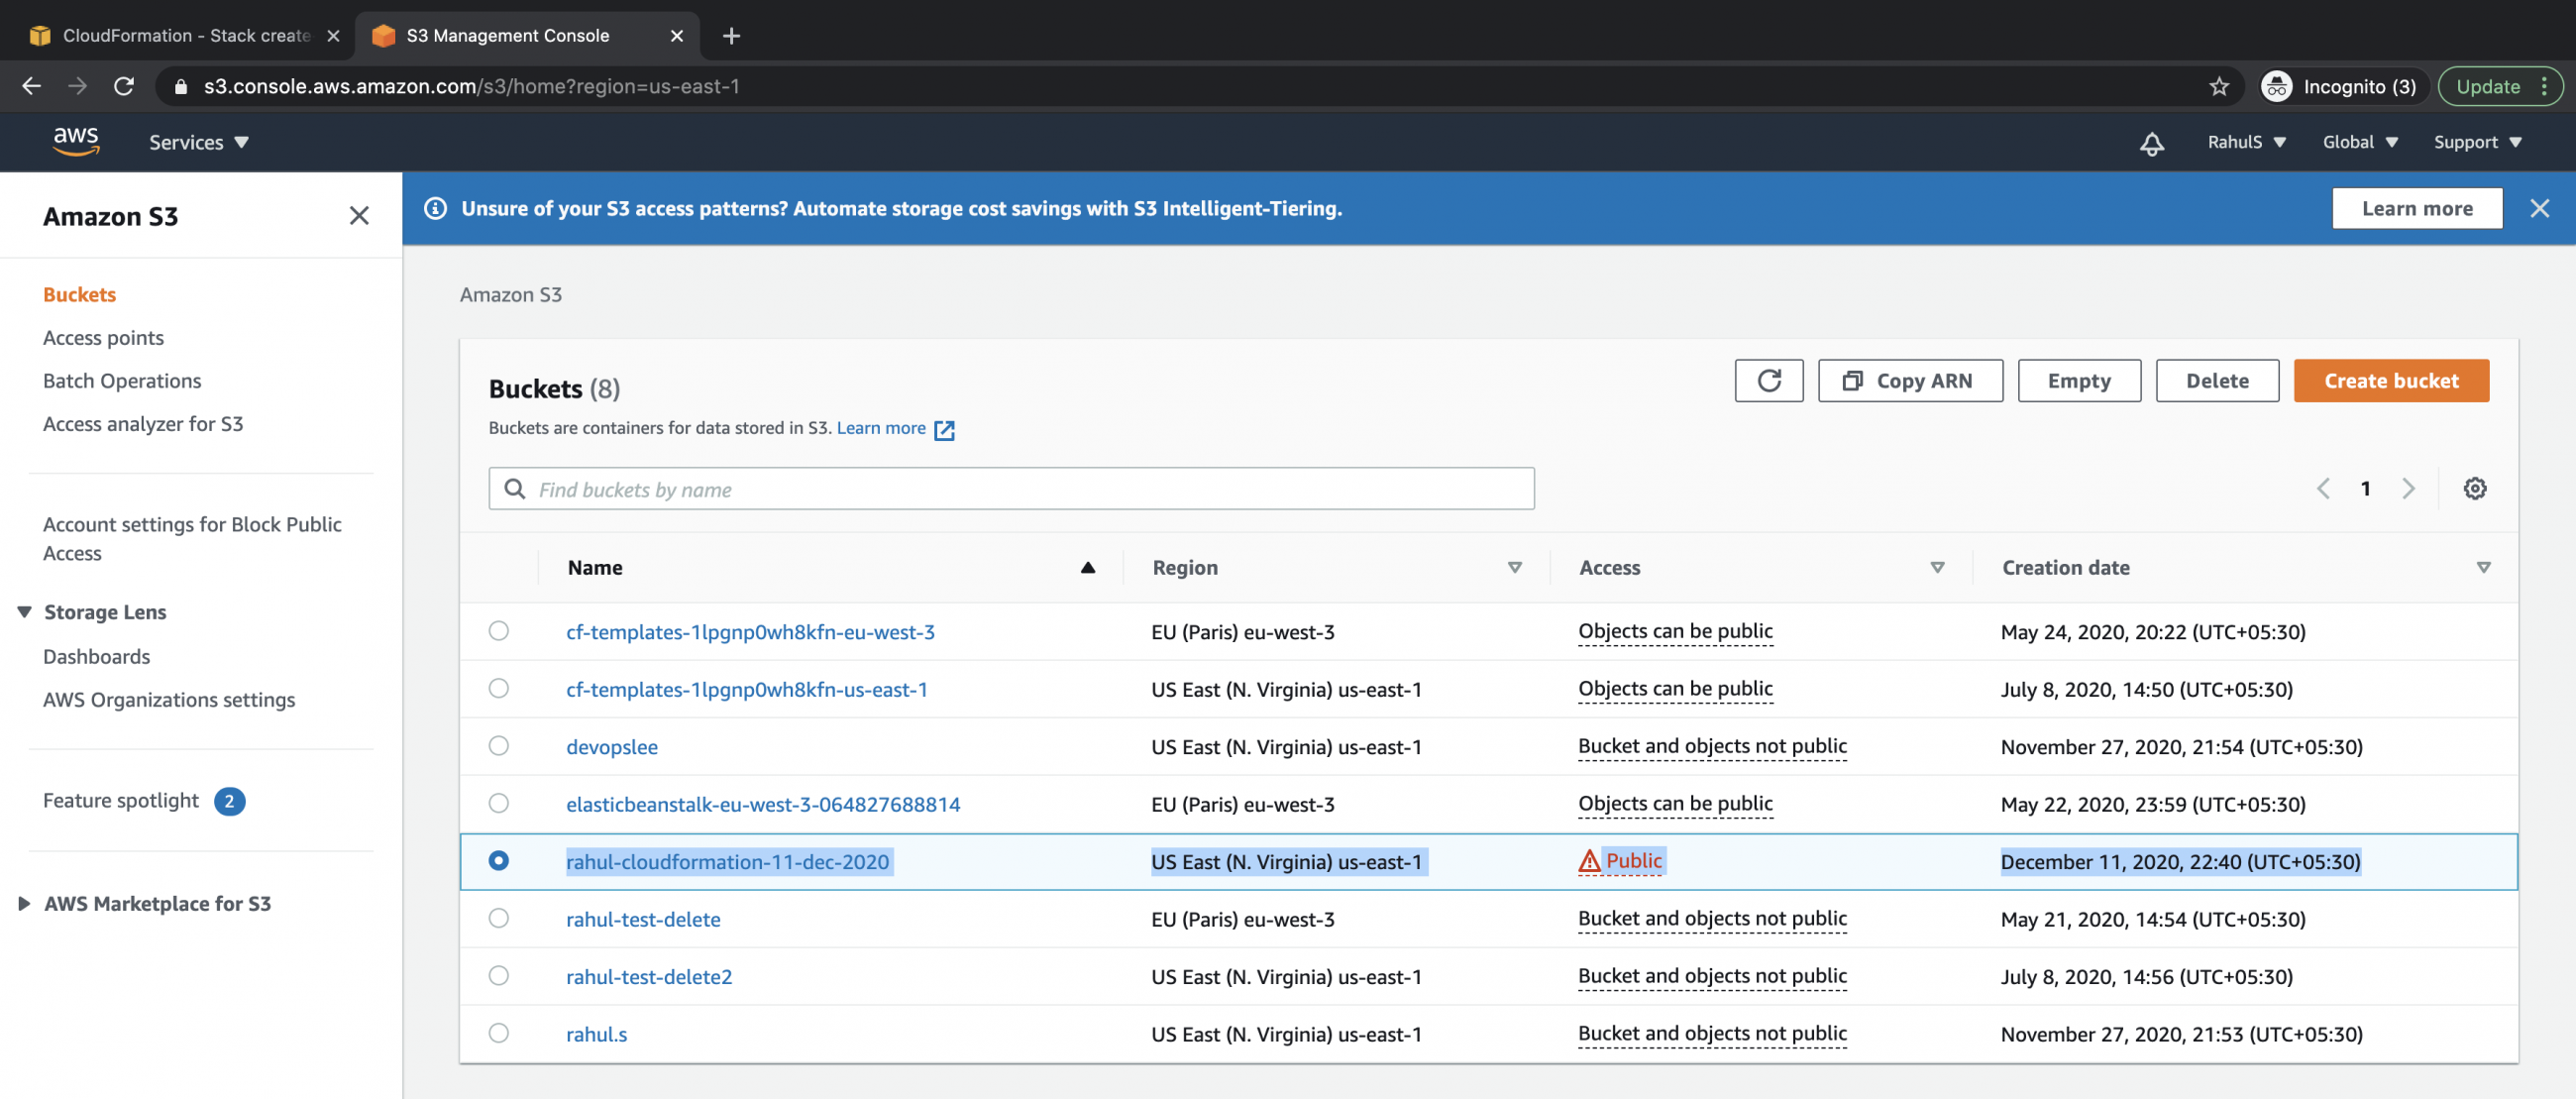This screenshot has height=1099, width=2576.
Task: Toggle radio for rahul-cloudformation-11-dec-2020 bucket
Action: point(498,861)
